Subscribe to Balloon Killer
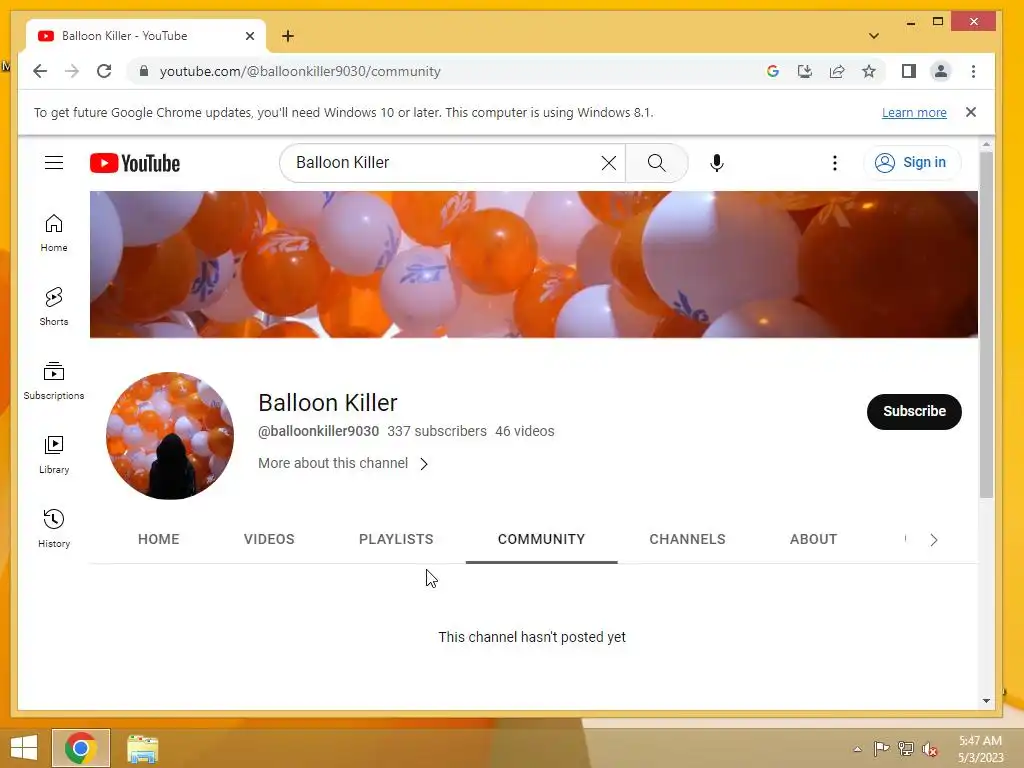 point(914,411)
